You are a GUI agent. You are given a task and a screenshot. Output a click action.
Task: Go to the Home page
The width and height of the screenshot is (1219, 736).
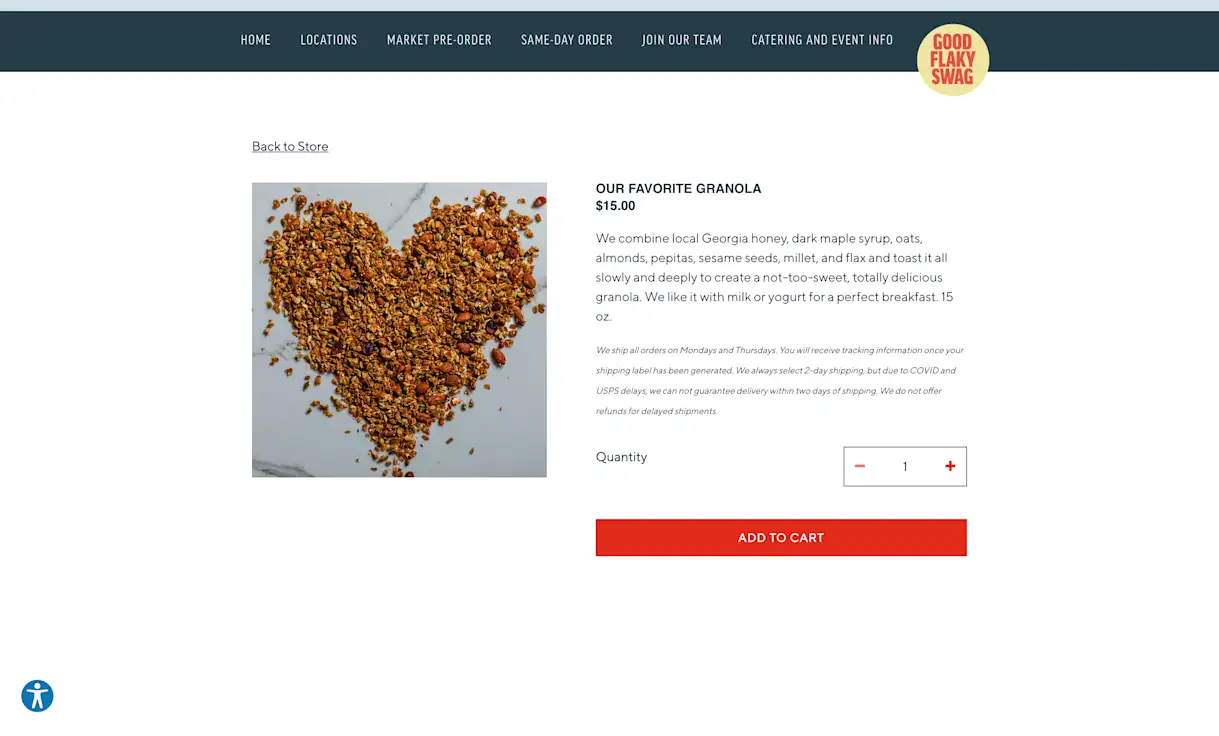click(256, 40)
